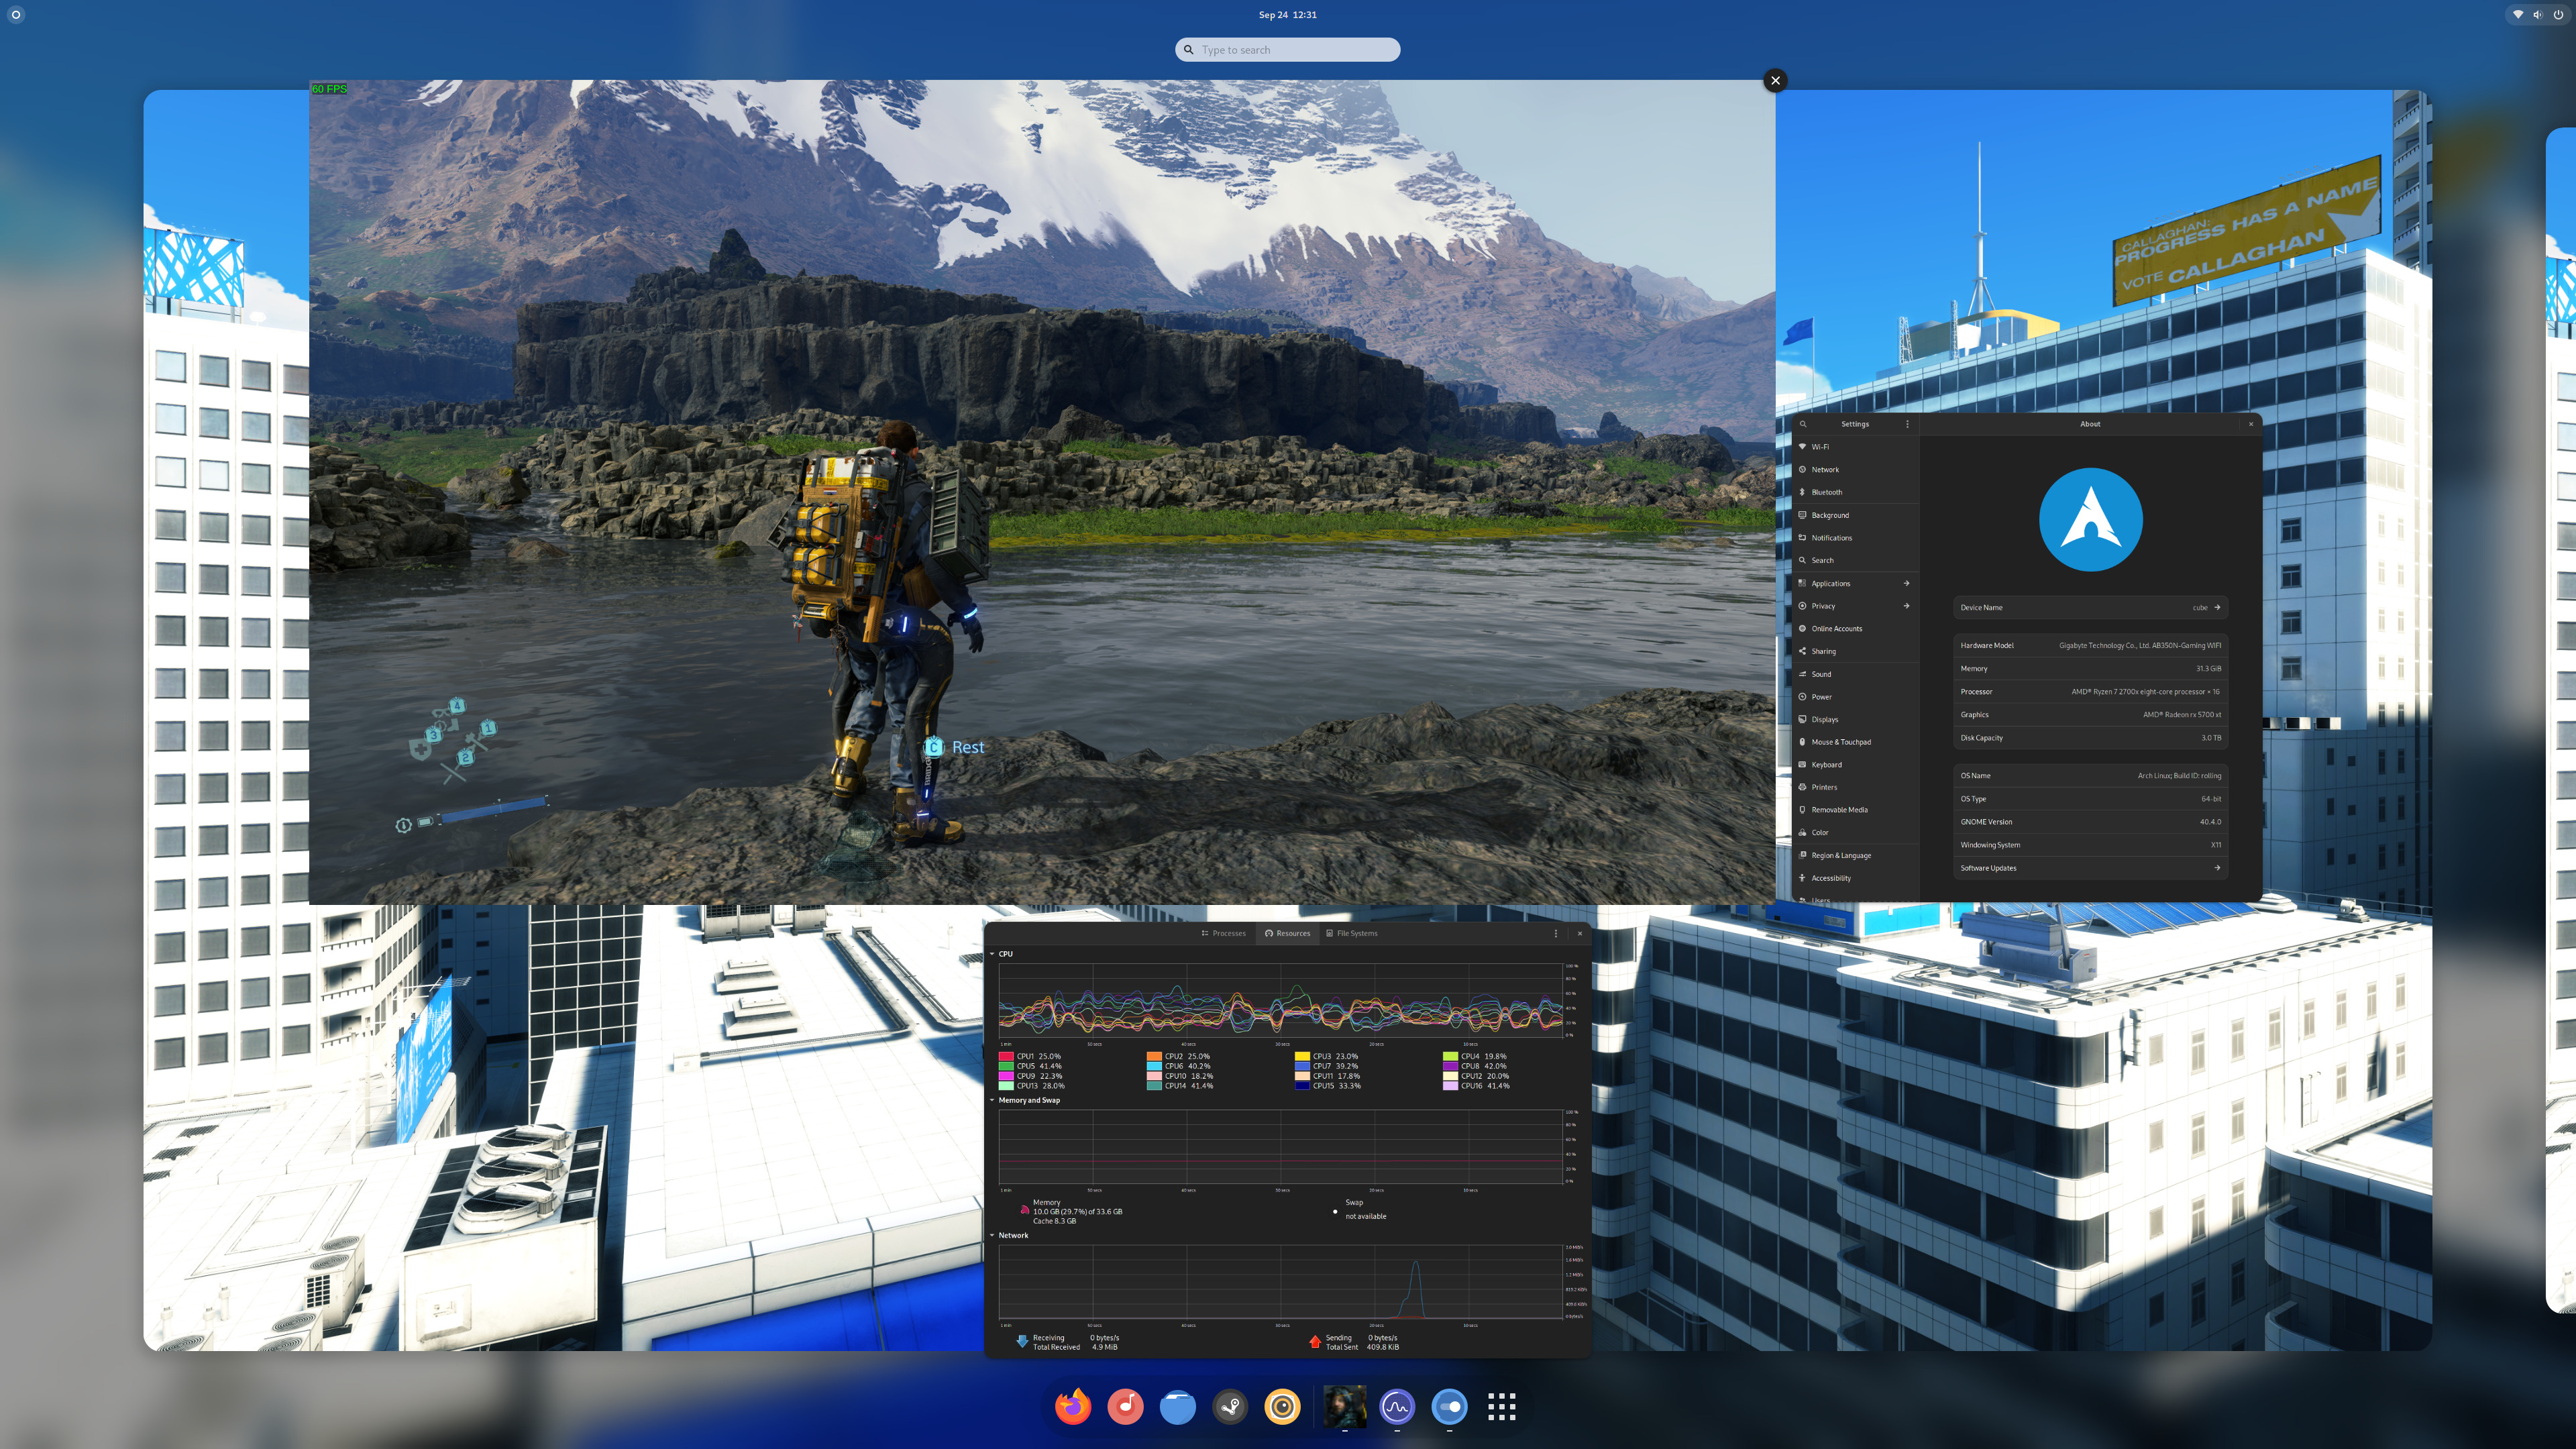Screen dimensions: 2576x1449
Task: Select Sound in Settings sidebar
Action: [x=1855, y=674]
